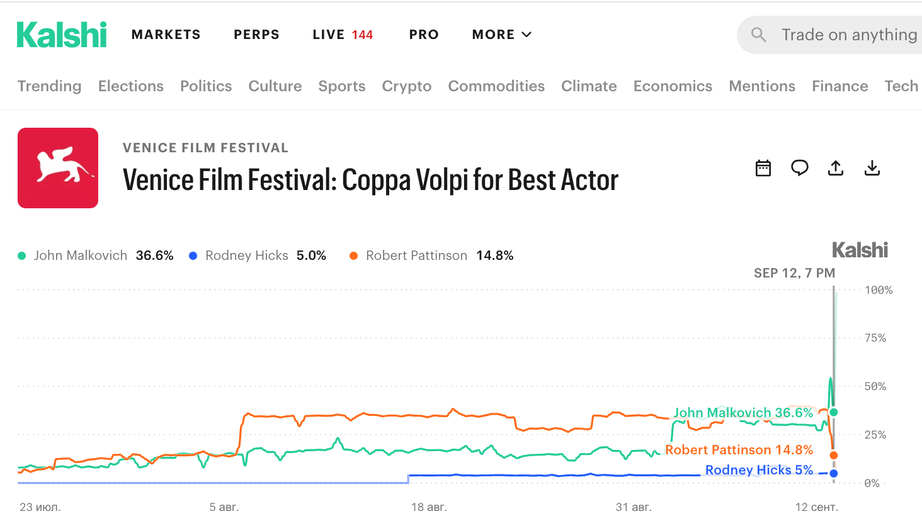The height and width of the screenshot is (521, 922).
Task: Switch to the Crypto category tab
Action: pos(406,86)
